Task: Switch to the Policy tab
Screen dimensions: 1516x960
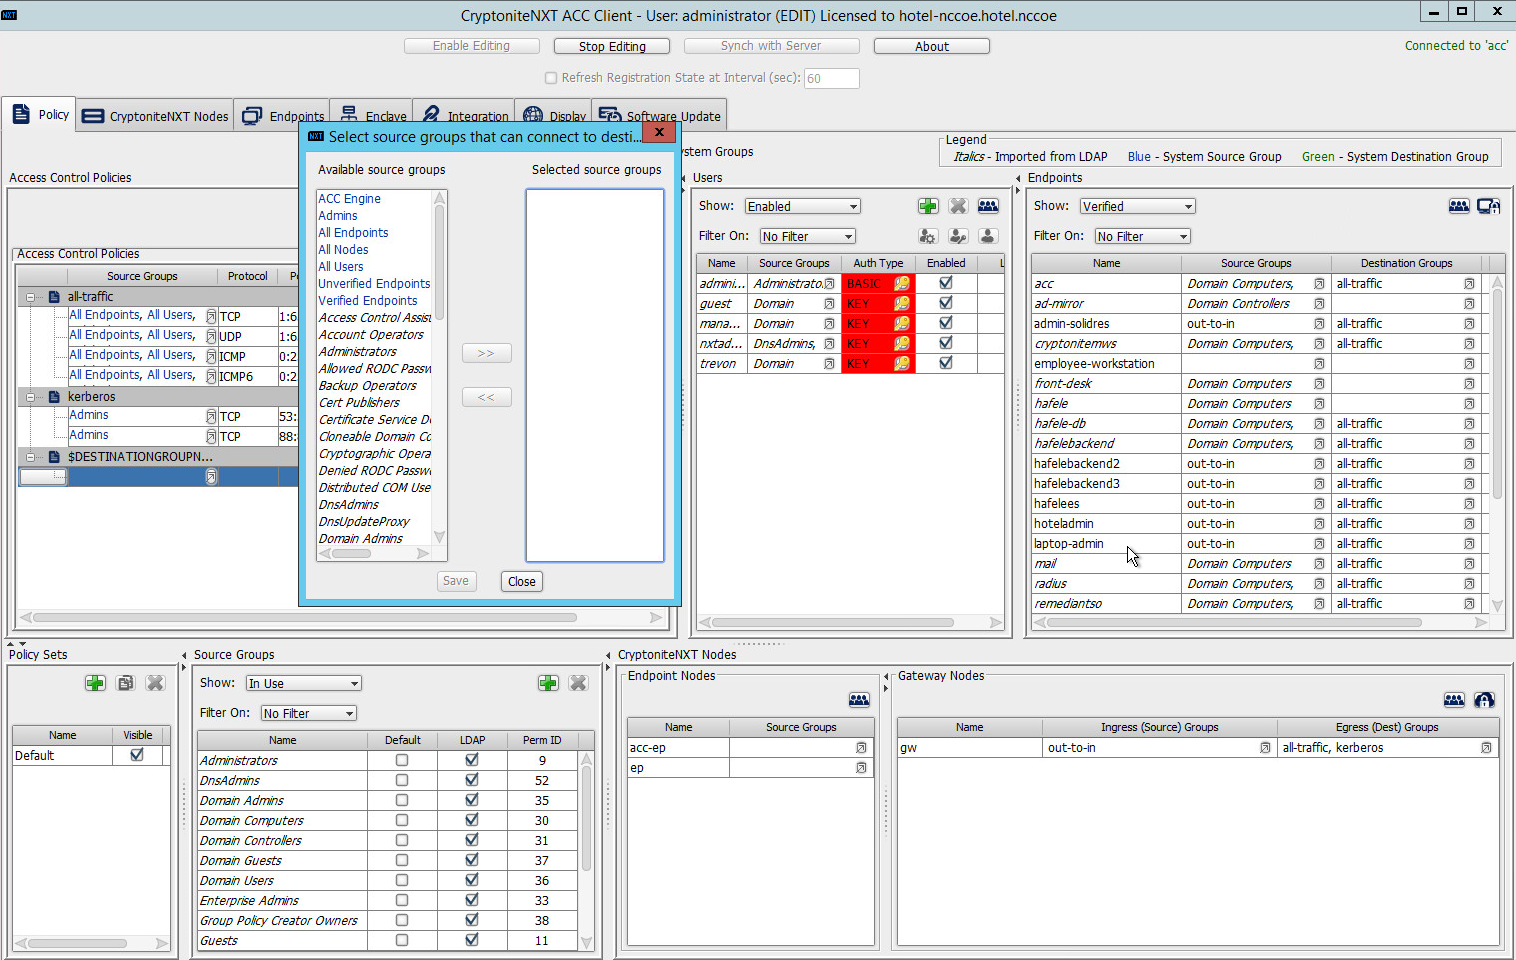Action: (39, 114)
